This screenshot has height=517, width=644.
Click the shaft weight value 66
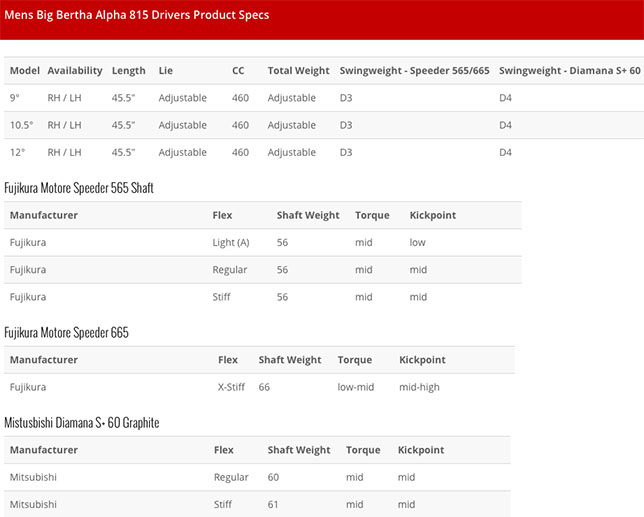[x=264, y=386]
